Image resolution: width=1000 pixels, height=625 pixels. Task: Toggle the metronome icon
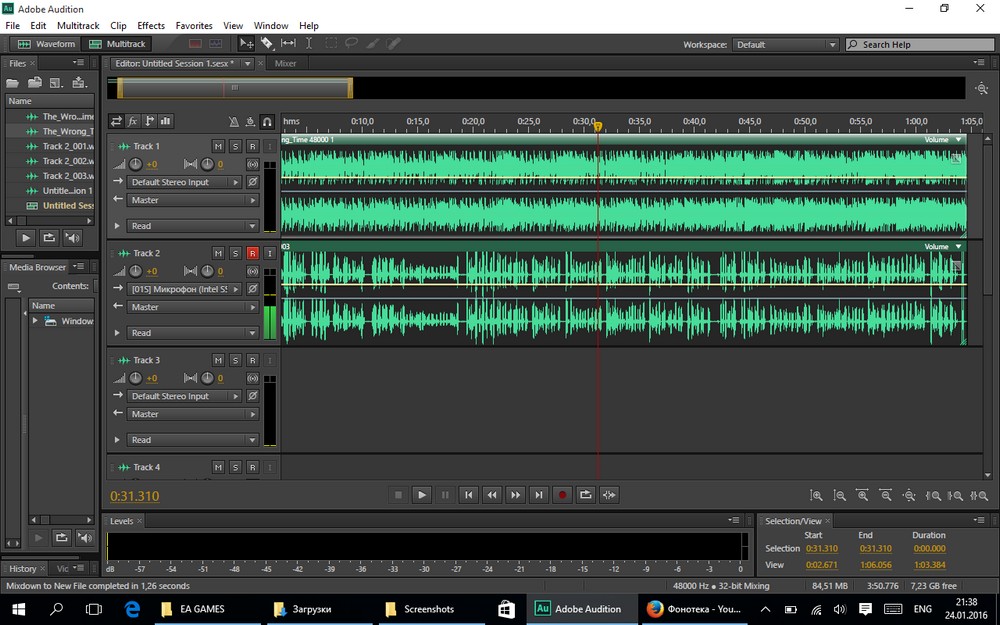pos(233,122)
